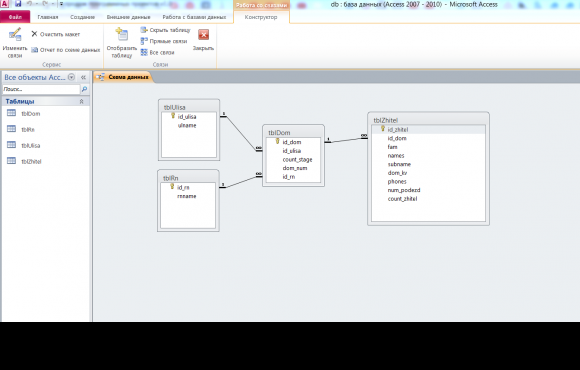Open the Создание ribbon tab
This screenshot has height=370, width=580.
(x=82, y=17)
